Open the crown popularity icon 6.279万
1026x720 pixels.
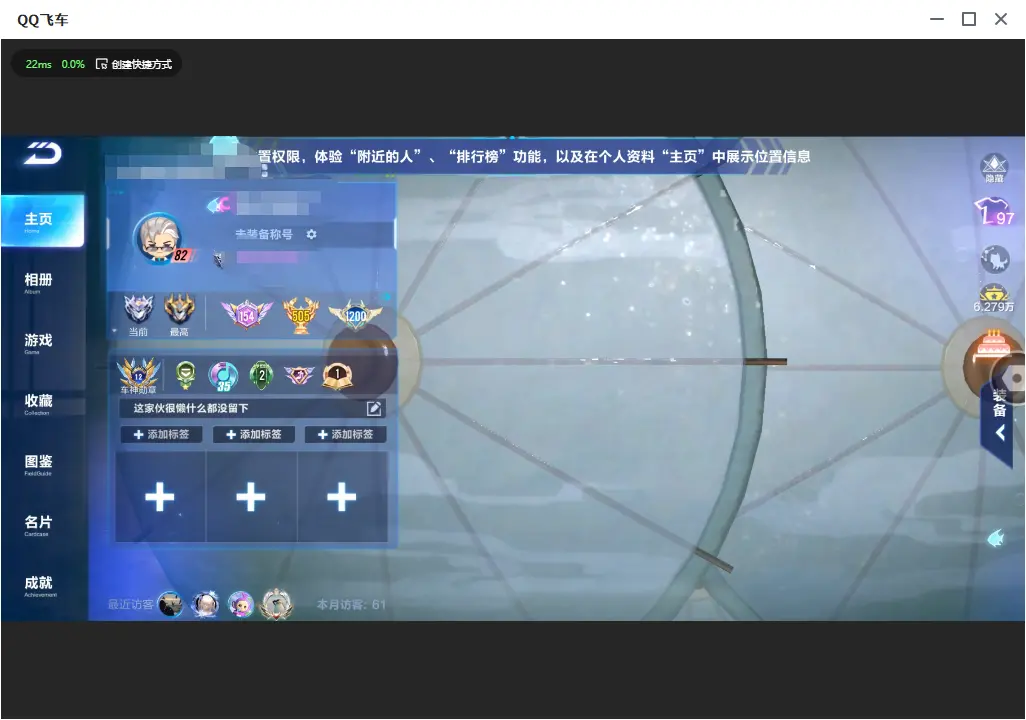click(993, 299)
